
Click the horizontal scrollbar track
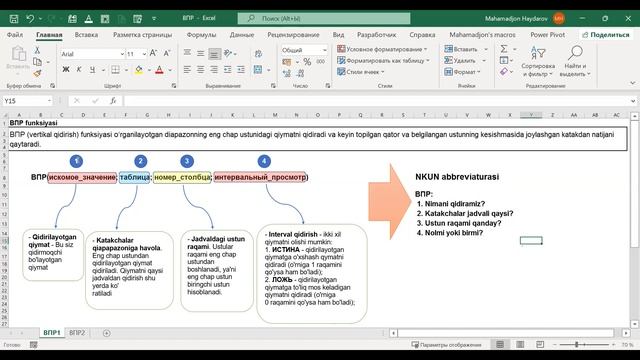tap(506, 333)
